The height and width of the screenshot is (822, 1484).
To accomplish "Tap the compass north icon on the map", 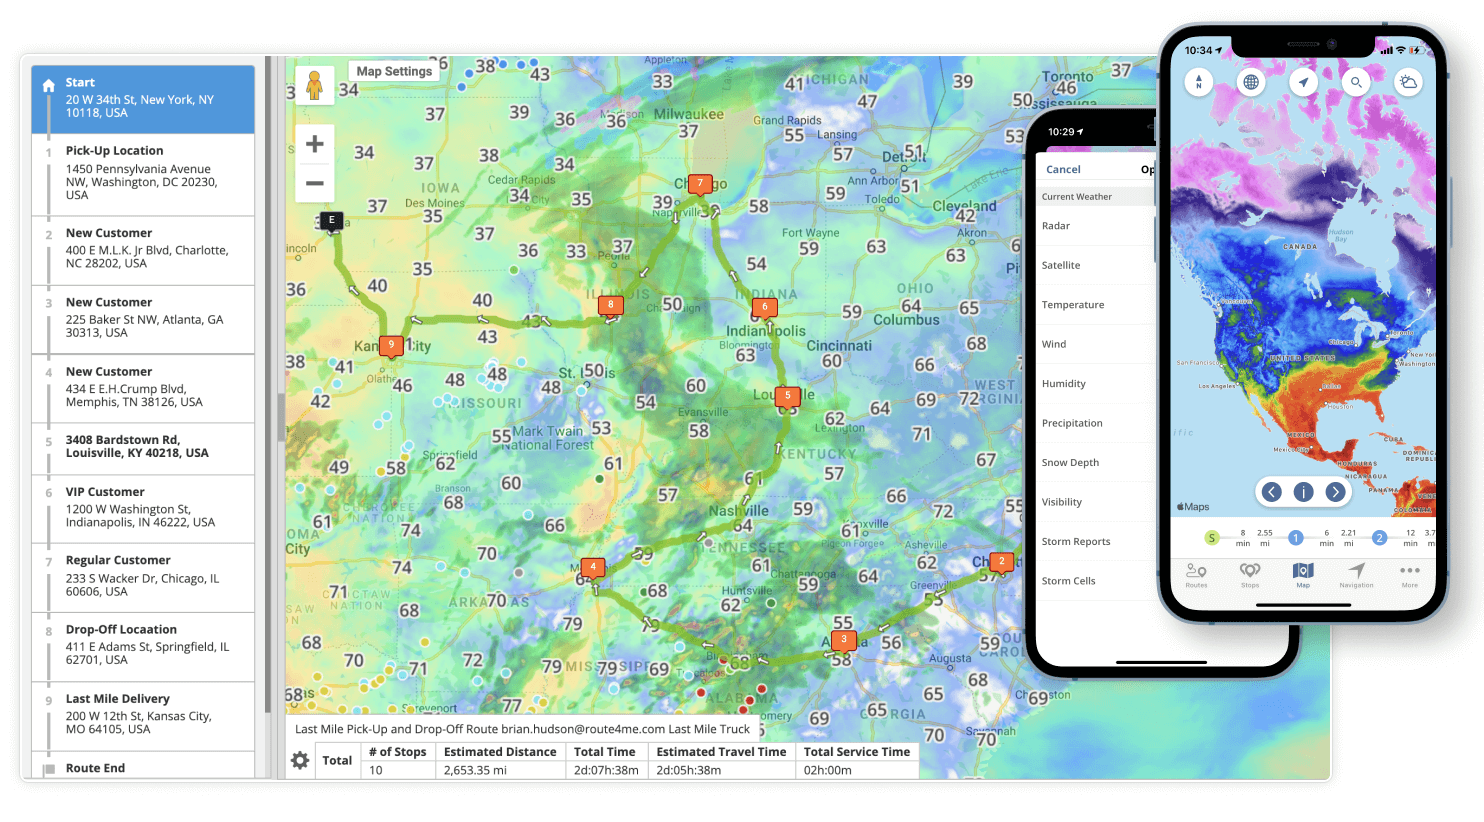I will pyautogui.click(x=1199, y=82).
